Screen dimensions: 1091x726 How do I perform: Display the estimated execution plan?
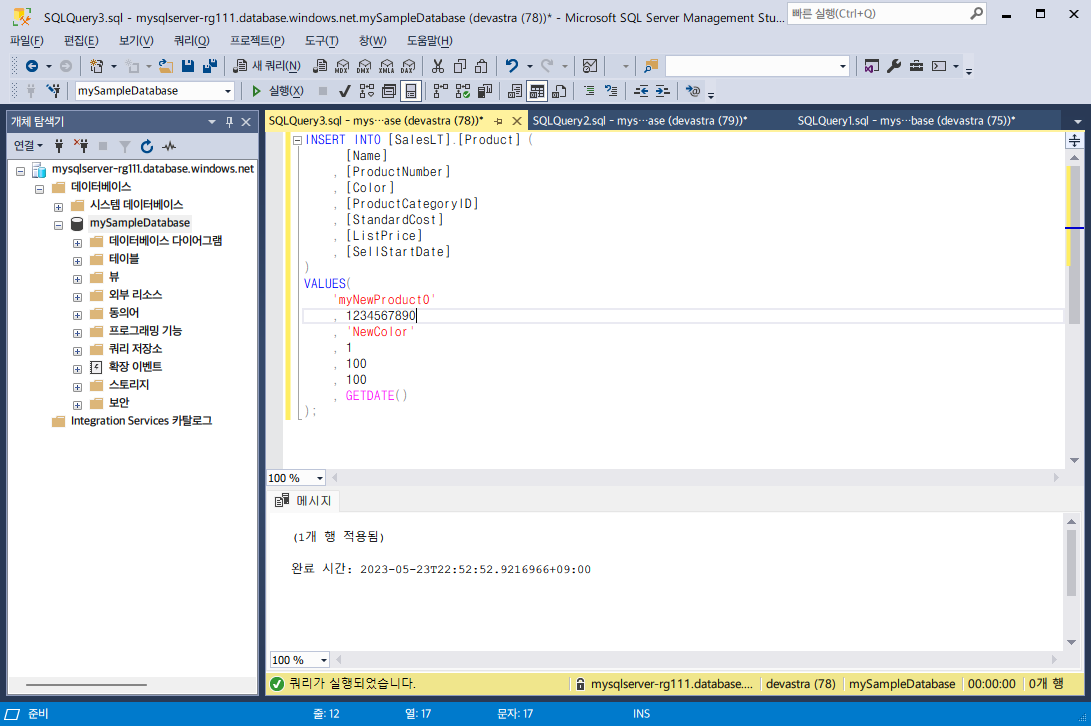tap(367, 90)
